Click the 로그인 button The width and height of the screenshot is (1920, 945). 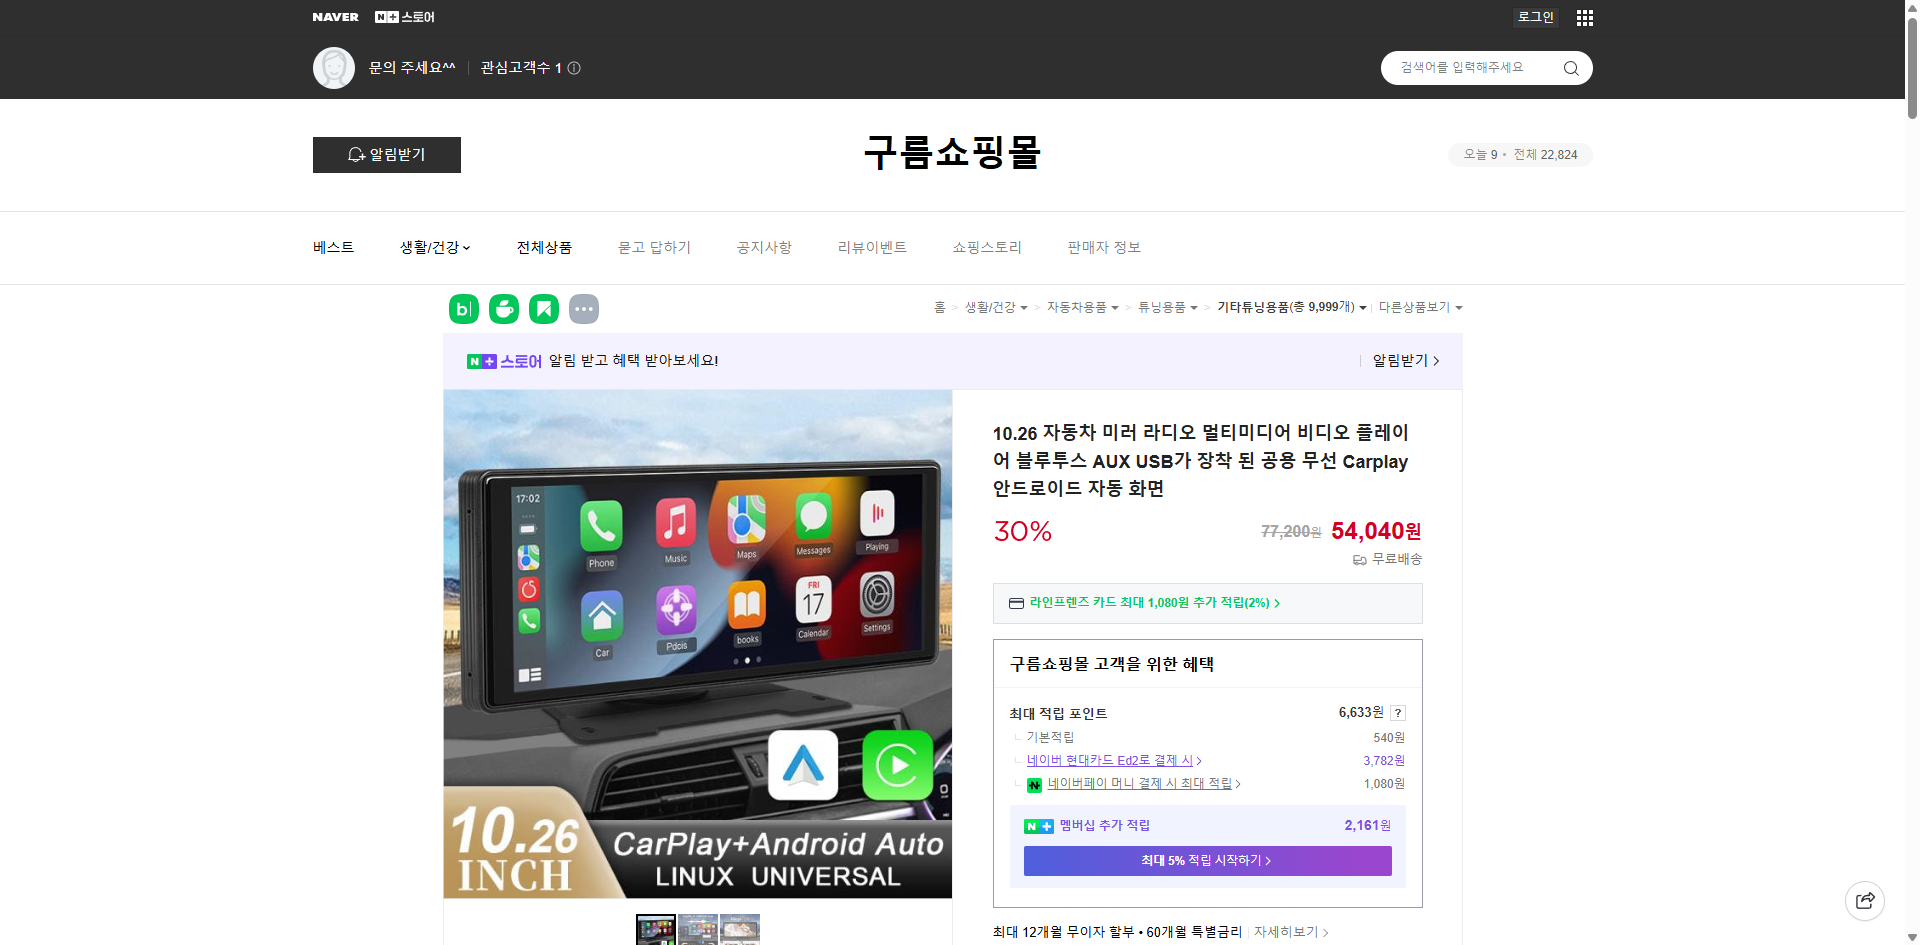1535,17
